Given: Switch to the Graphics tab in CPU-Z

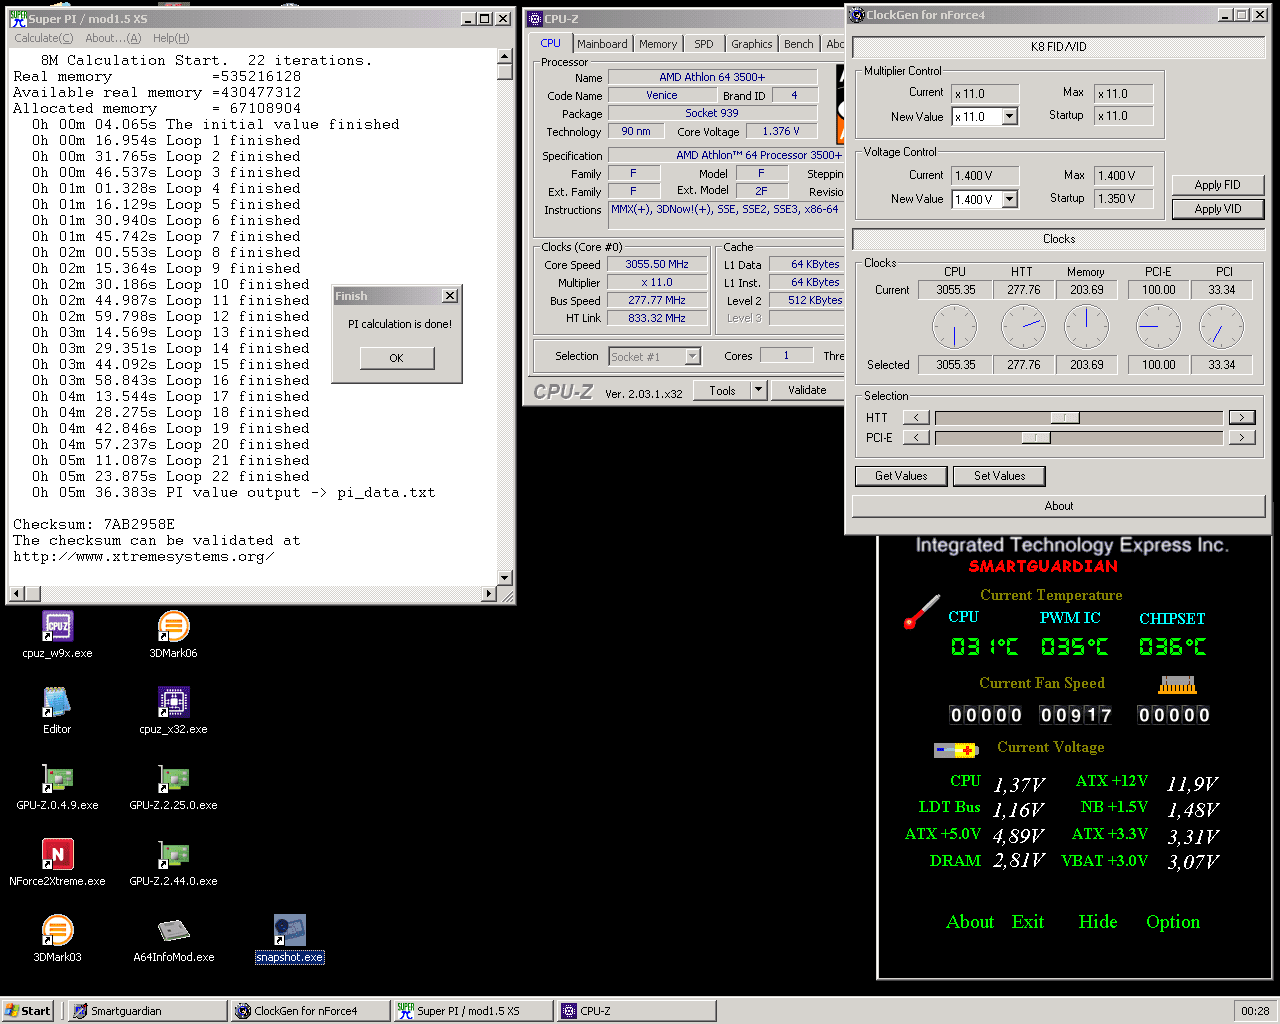Looking at the screenshot, I should click(751, 44).
